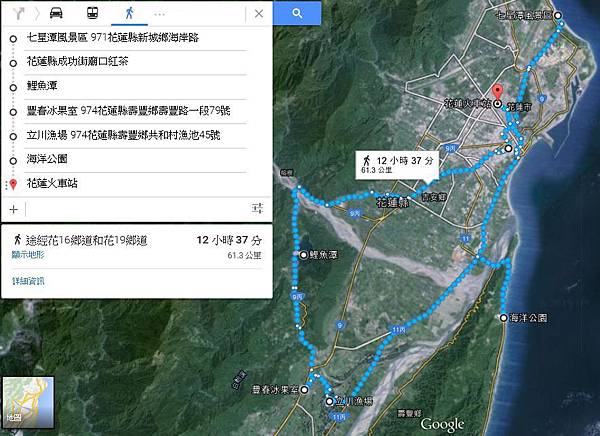The image size is (600, 436).
Task: Open route options icon
Action: [258, 208]
